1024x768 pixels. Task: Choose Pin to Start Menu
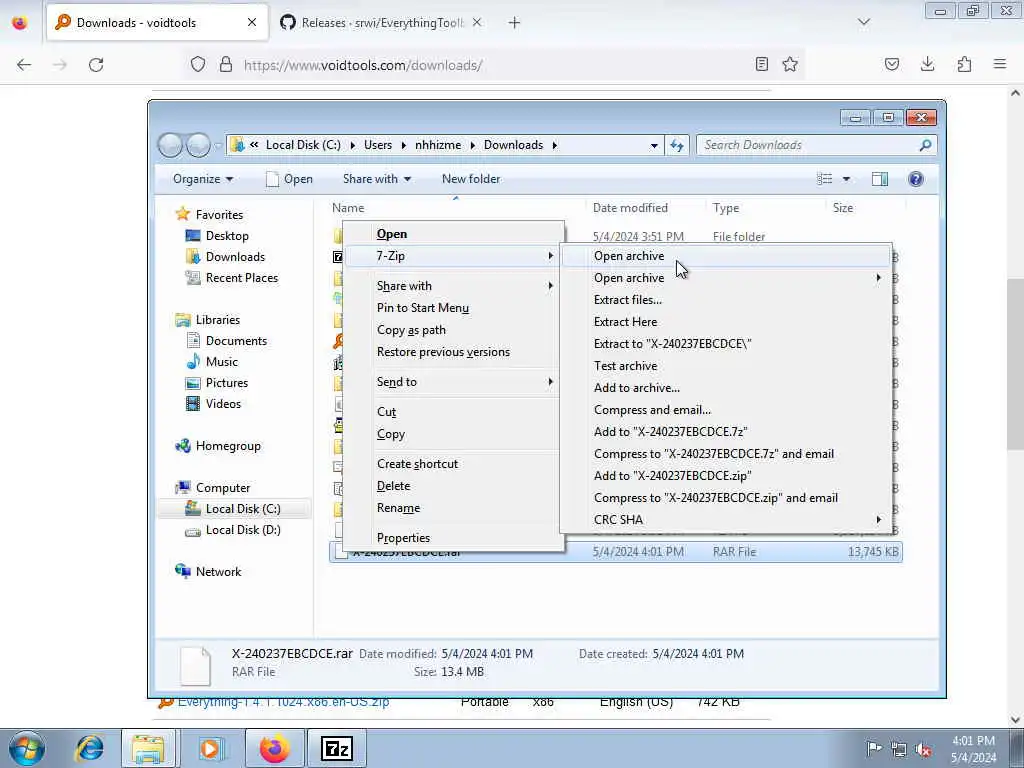pos(453,308)
